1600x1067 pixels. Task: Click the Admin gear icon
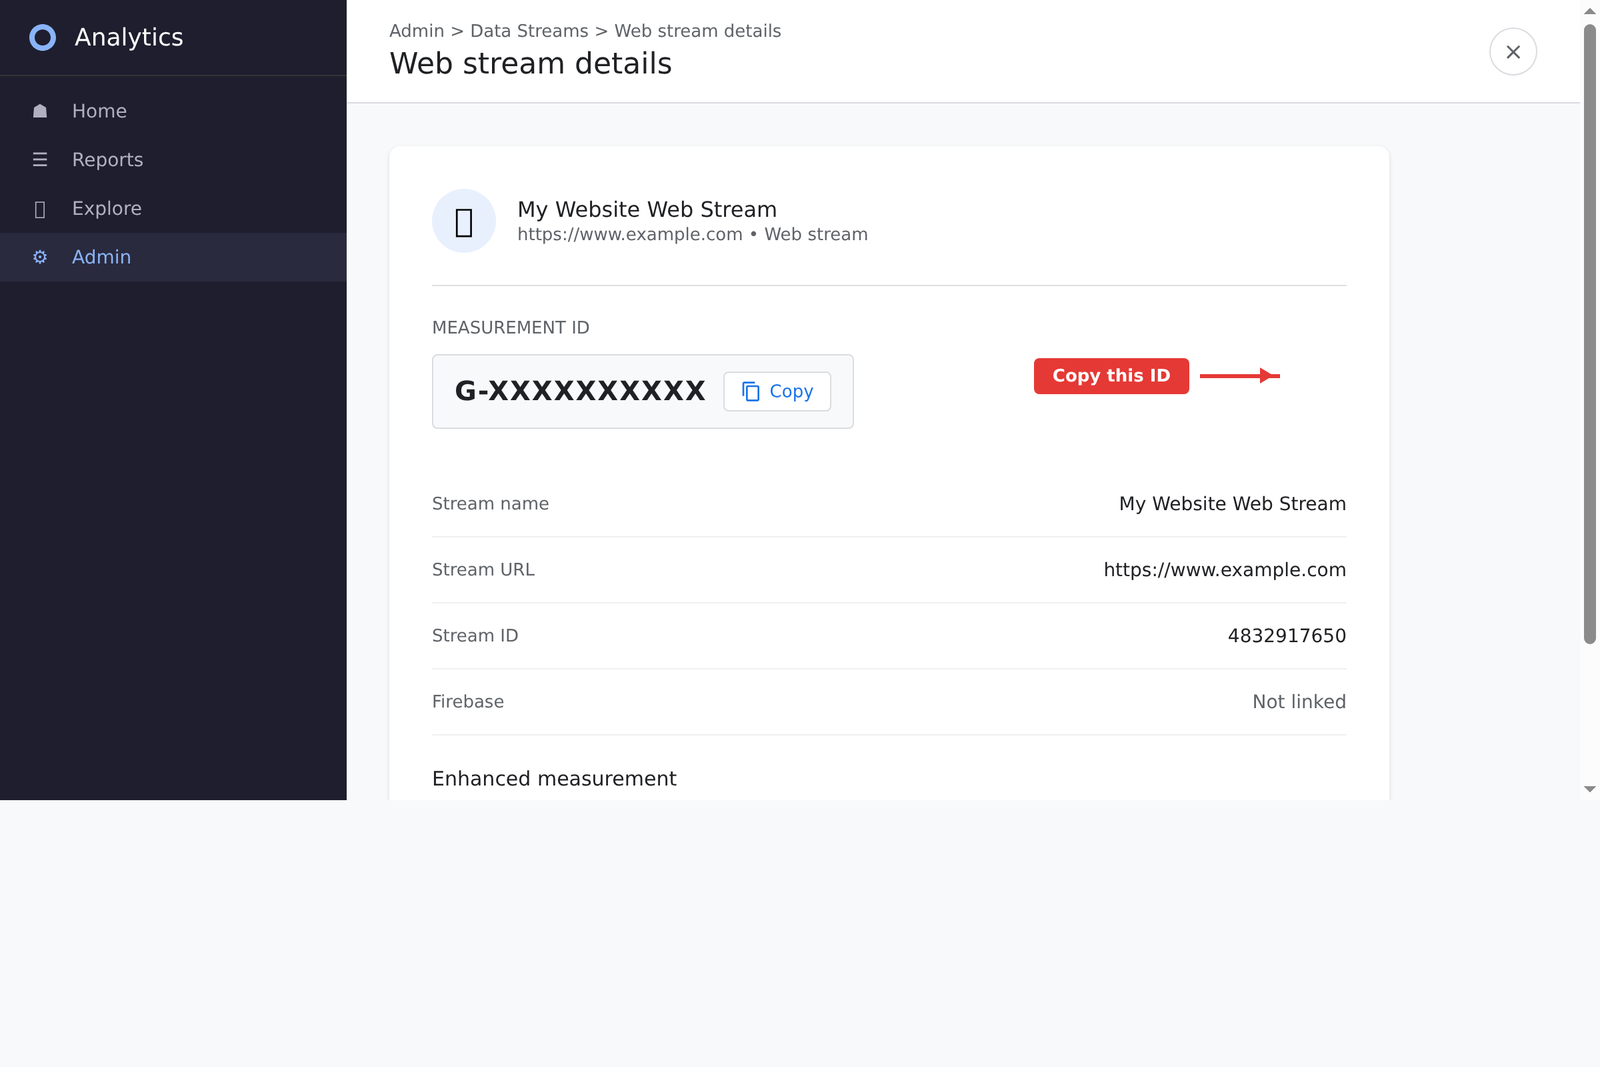tap(40, 257)
